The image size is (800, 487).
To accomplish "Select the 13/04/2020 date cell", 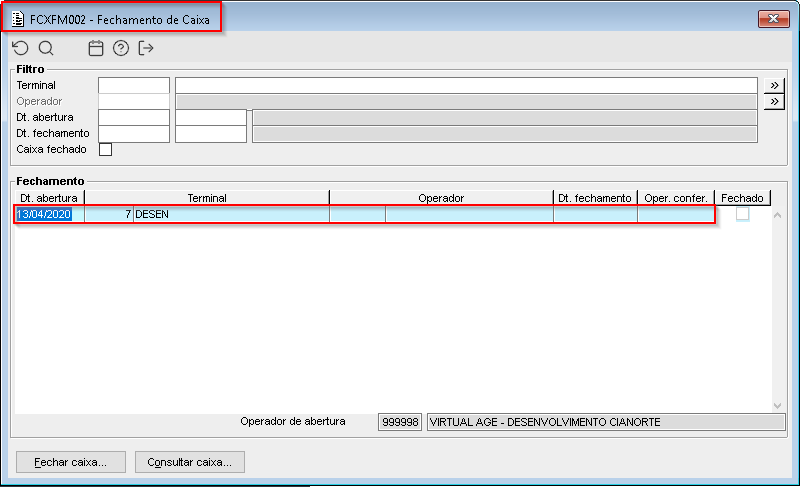I will click(49, 214).
